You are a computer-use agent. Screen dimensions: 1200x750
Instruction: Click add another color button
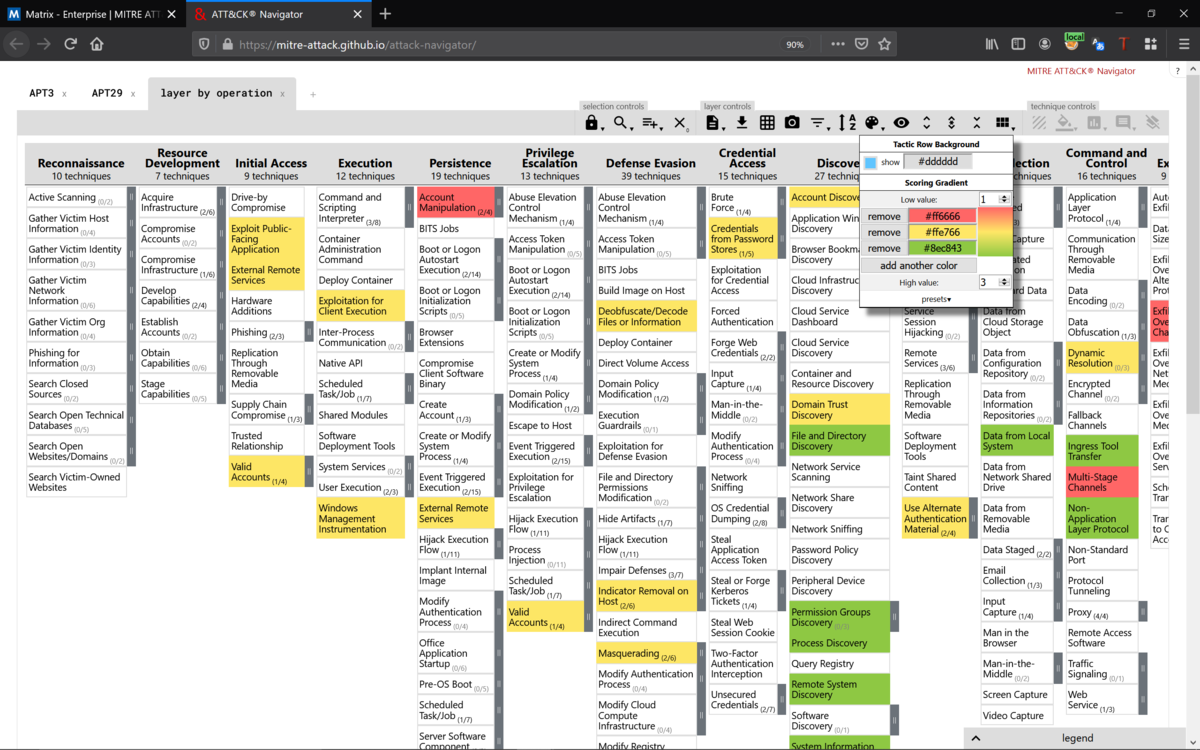coord(918,265)
